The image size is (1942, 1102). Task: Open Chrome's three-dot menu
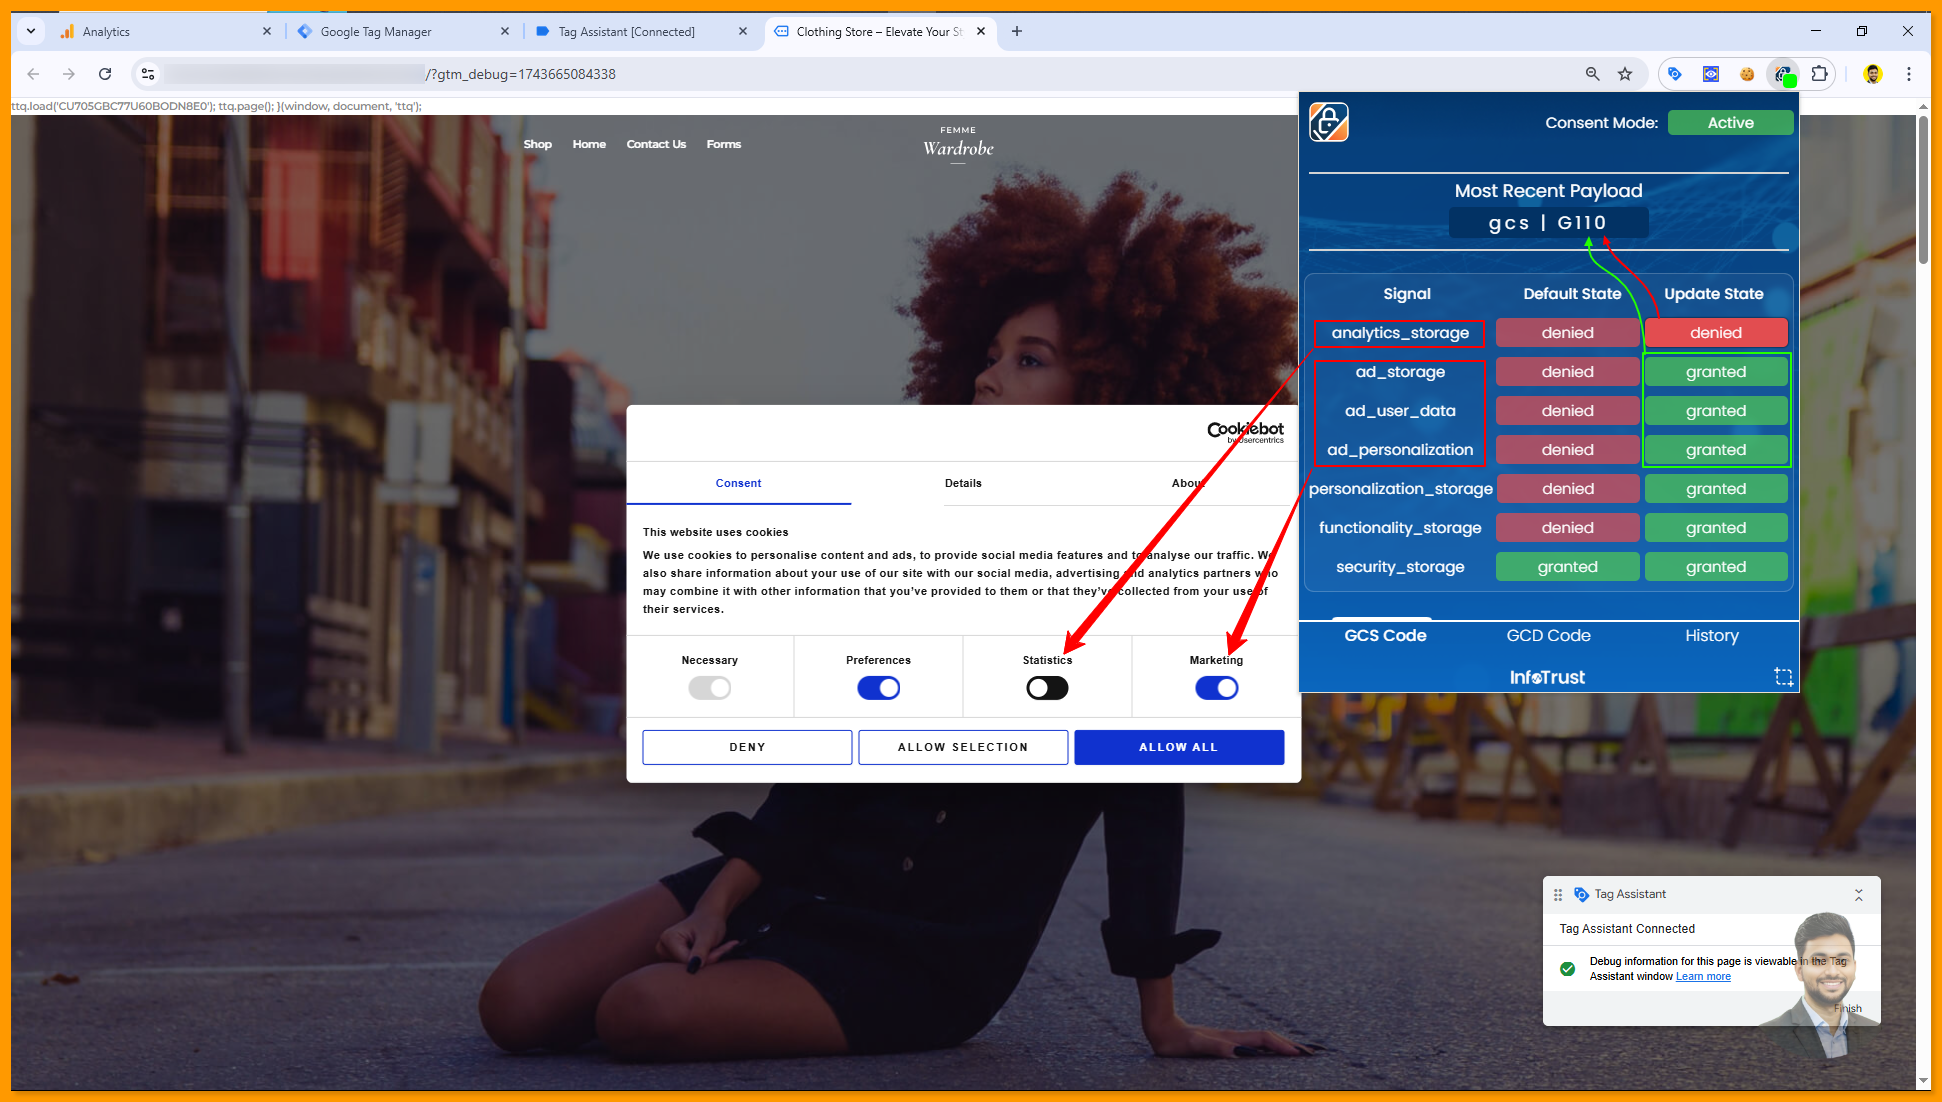coord(1909,74)
